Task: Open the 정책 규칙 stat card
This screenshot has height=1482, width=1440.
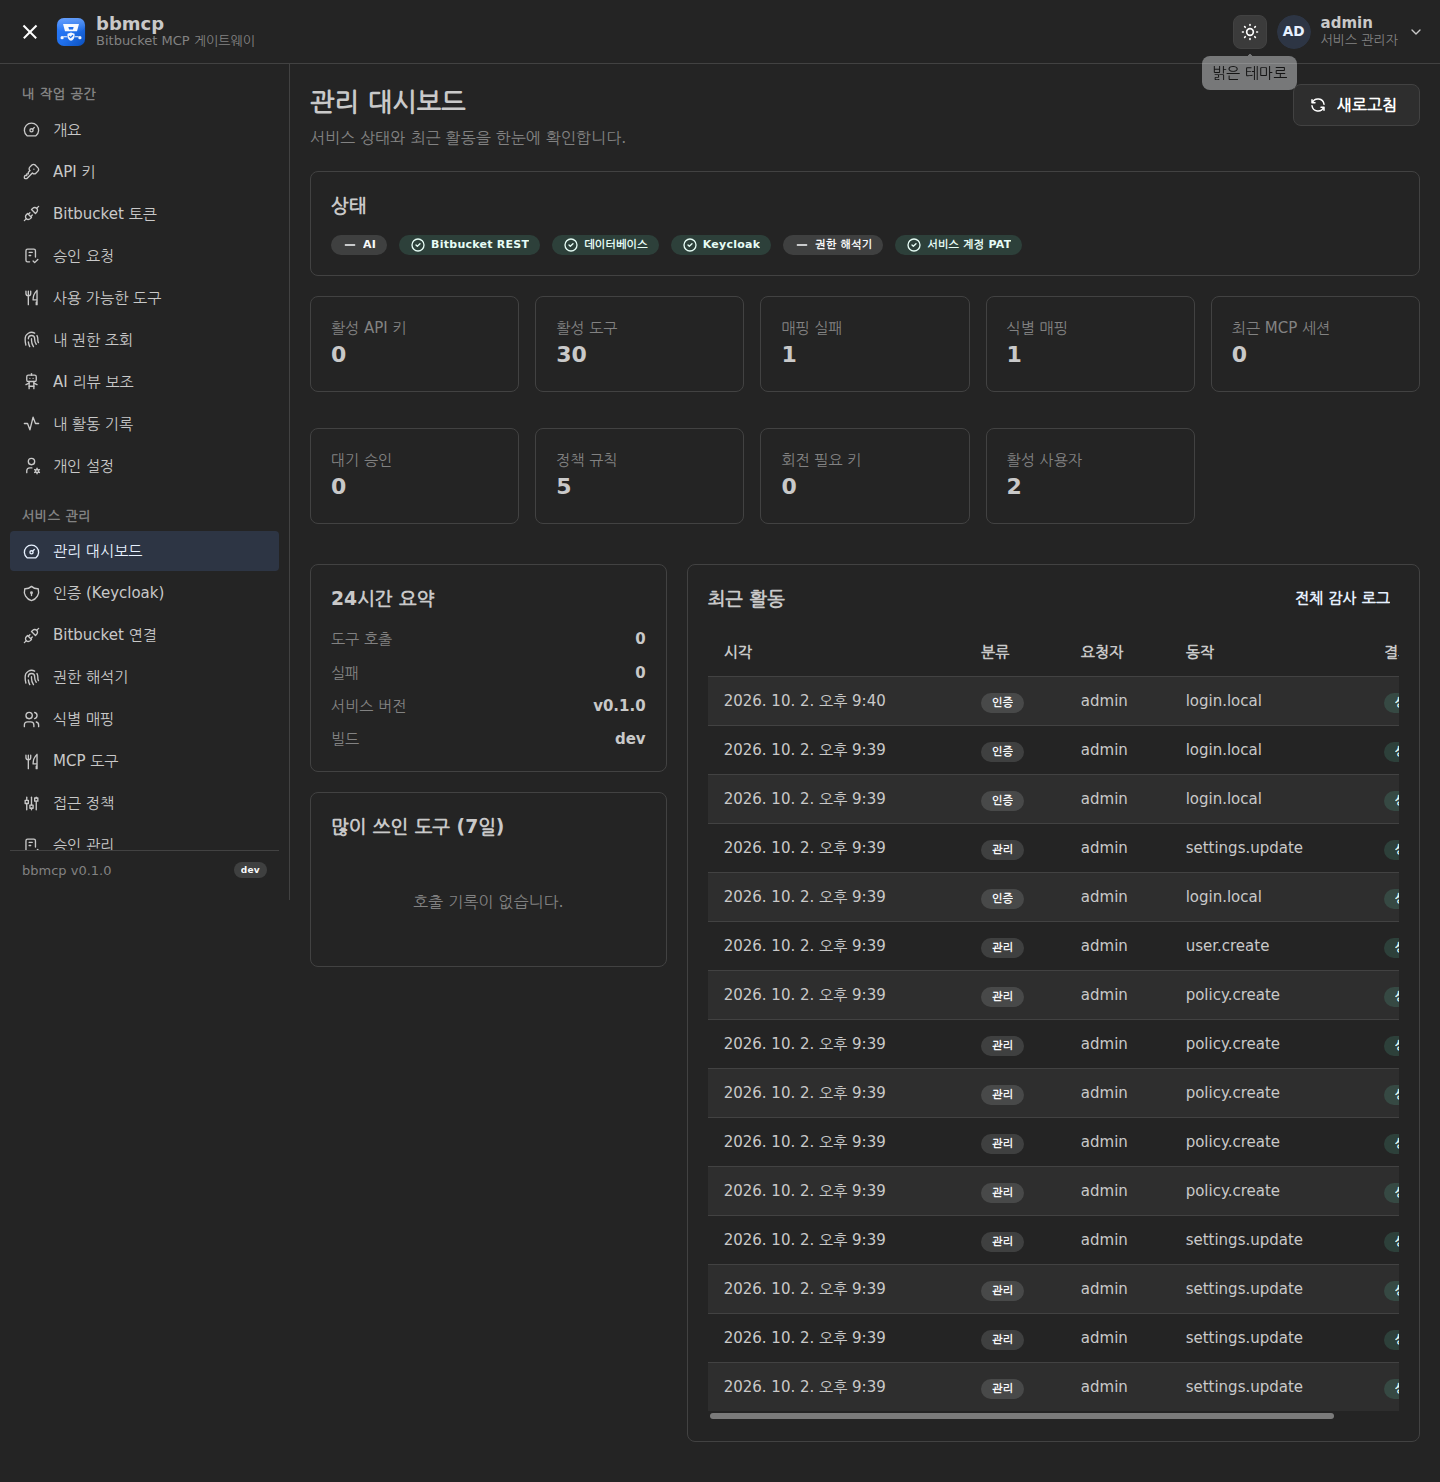Action: point(639,476)
